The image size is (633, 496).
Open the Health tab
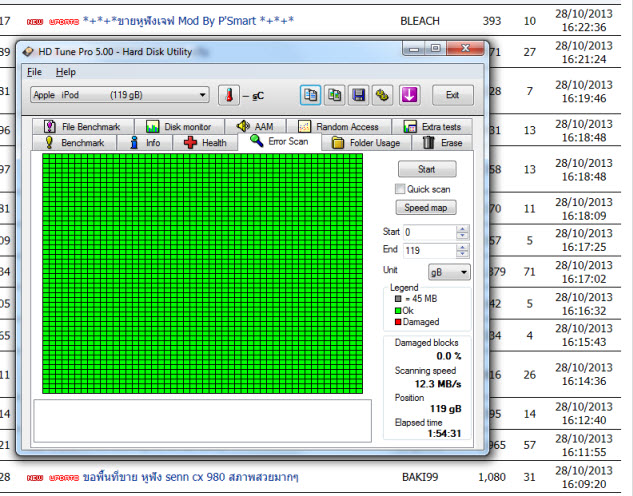tap(205, 143)
